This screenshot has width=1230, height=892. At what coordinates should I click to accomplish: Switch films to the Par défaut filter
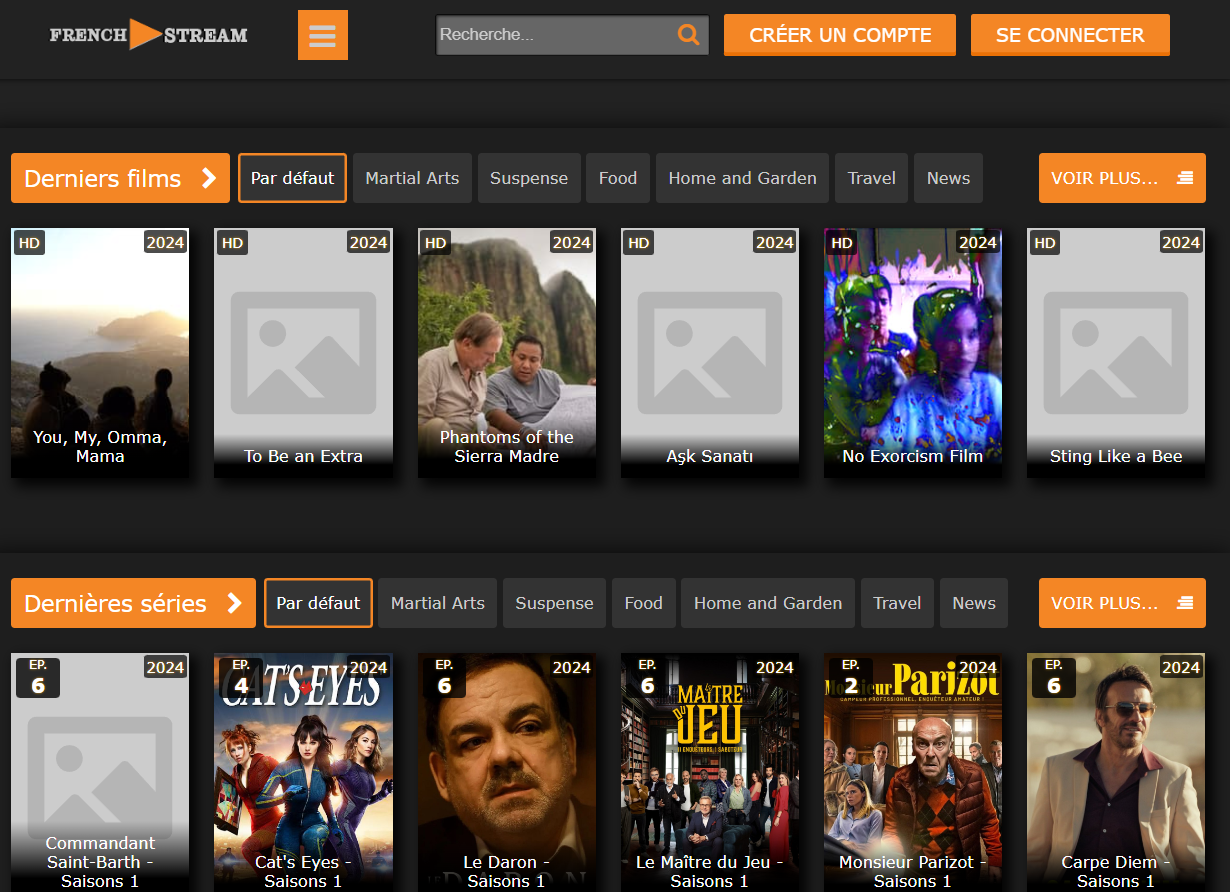pos(292,178)
